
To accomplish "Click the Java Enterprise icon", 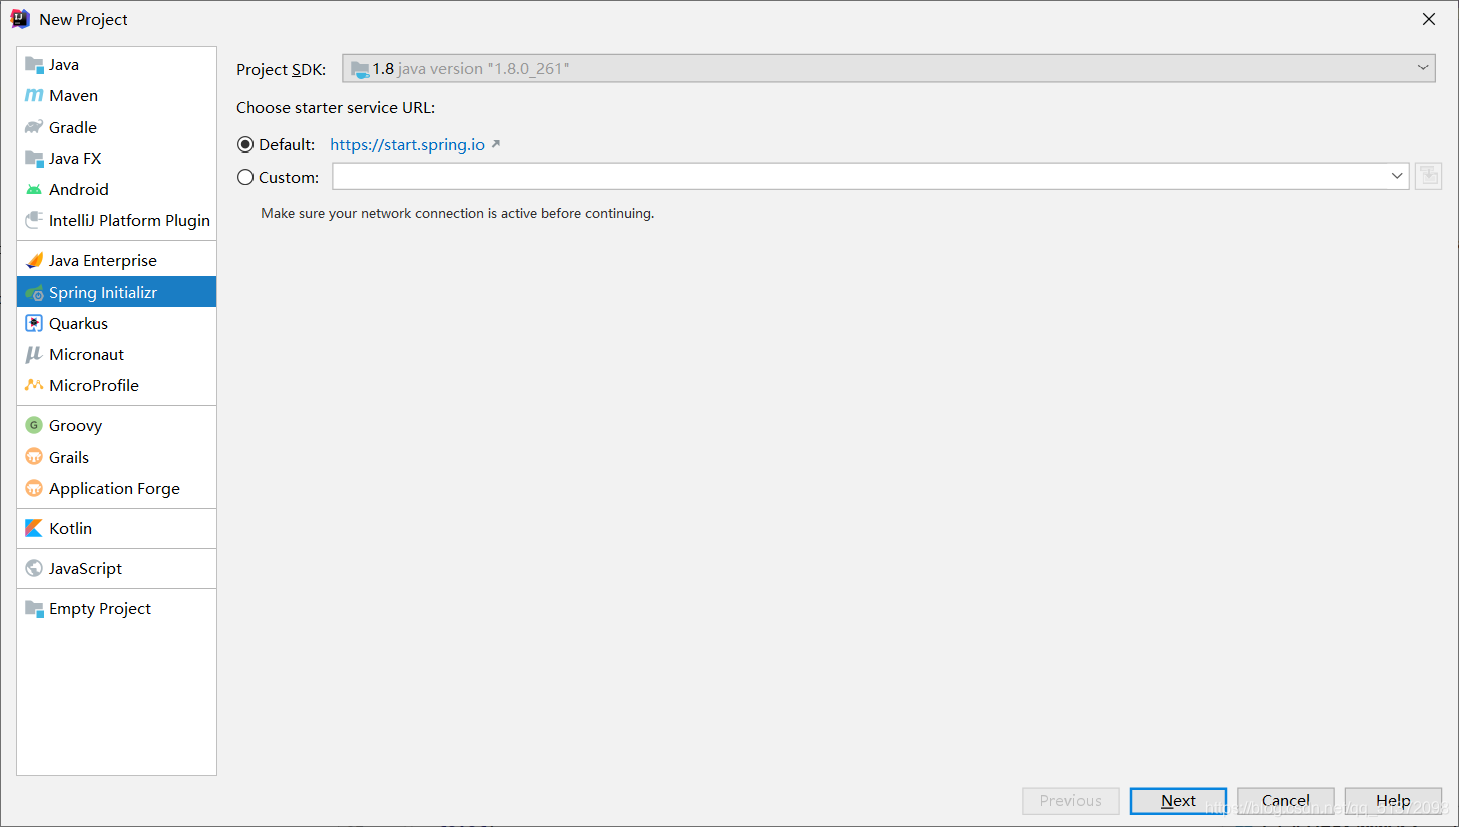I will click(x=34, y=260).
